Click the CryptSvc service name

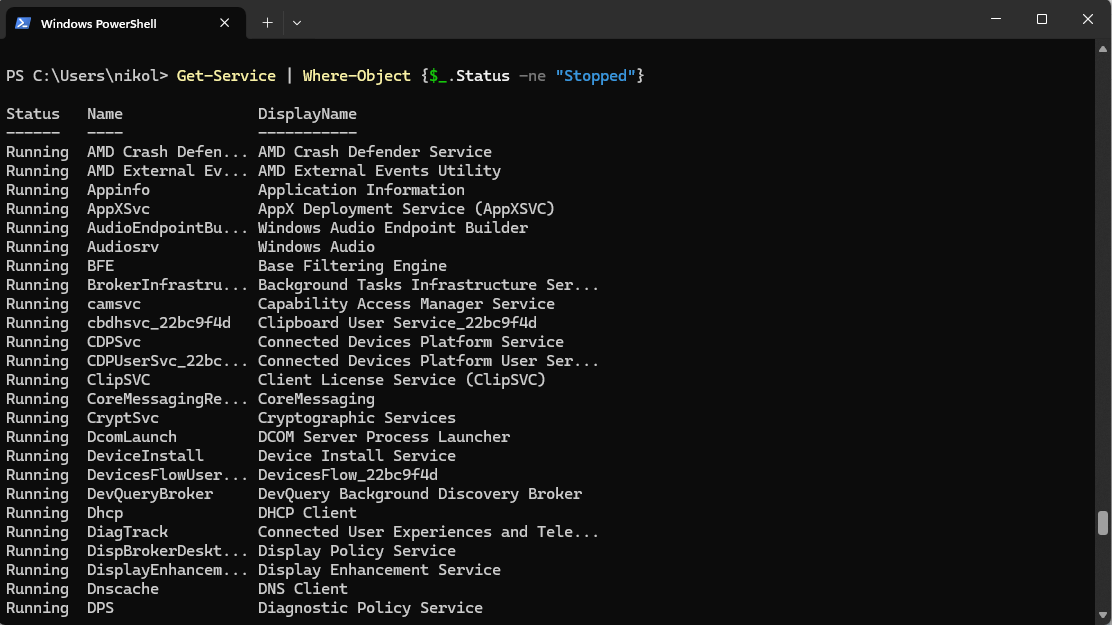pos(123,418)
